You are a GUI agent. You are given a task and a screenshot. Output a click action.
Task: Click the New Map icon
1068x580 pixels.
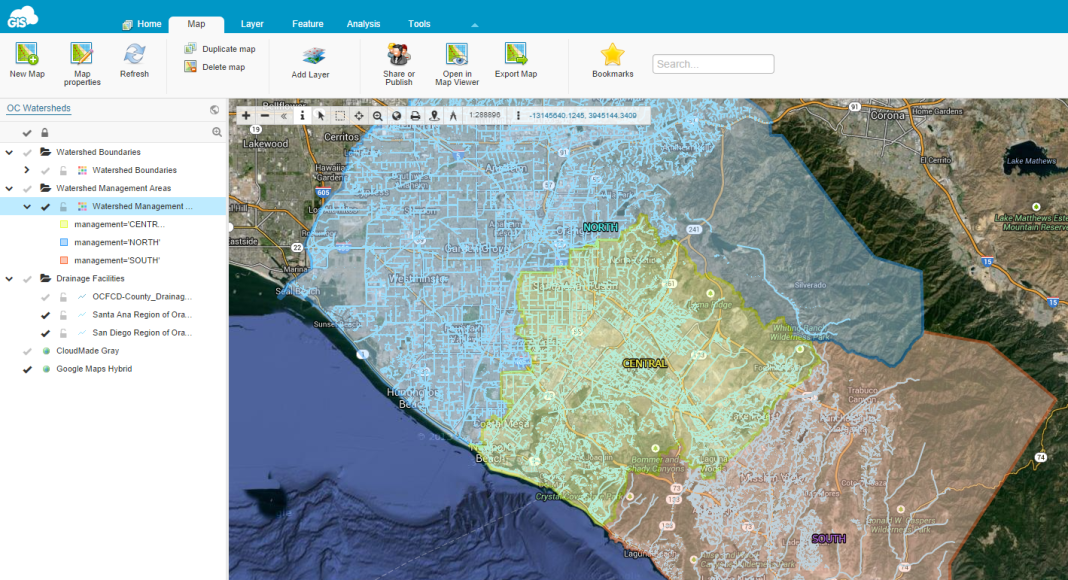click(x=27, y=54)
